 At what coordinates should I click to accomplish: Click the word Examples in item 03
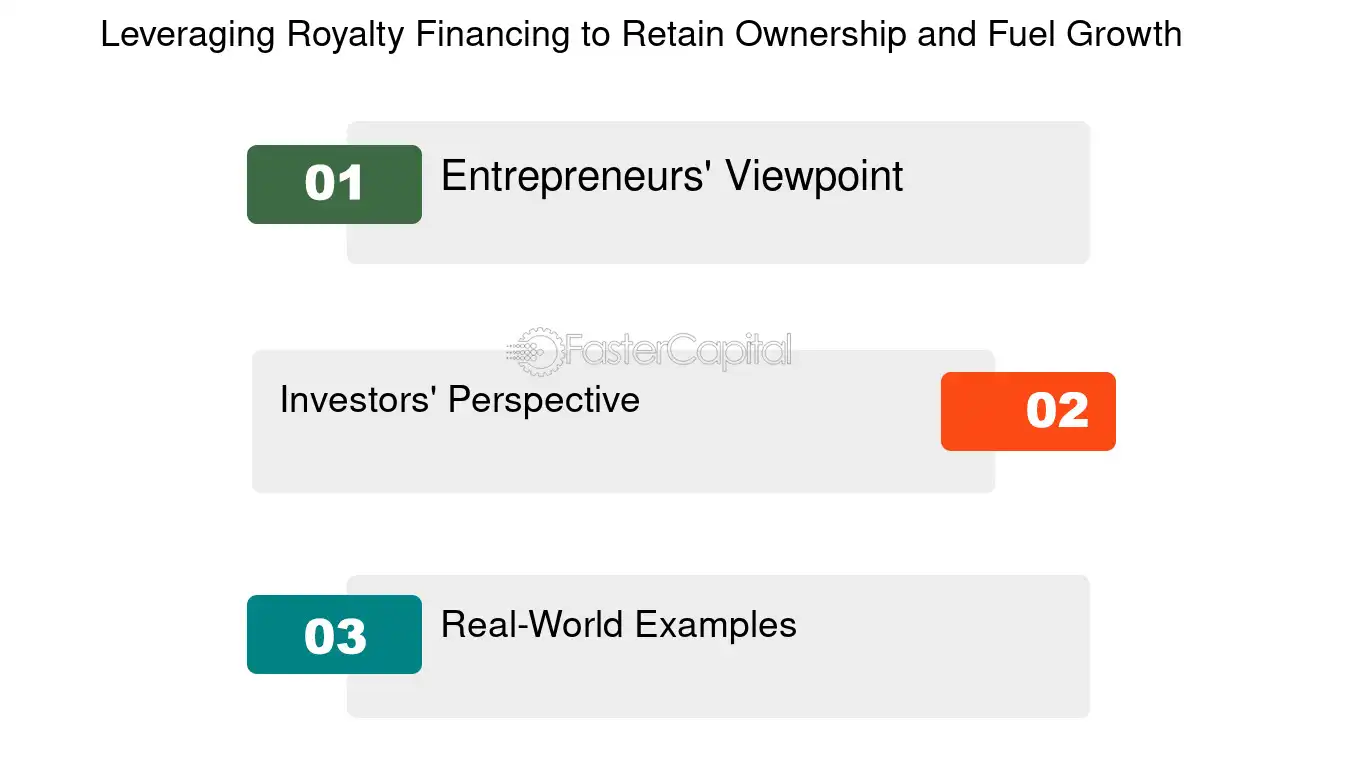[716, 625]
